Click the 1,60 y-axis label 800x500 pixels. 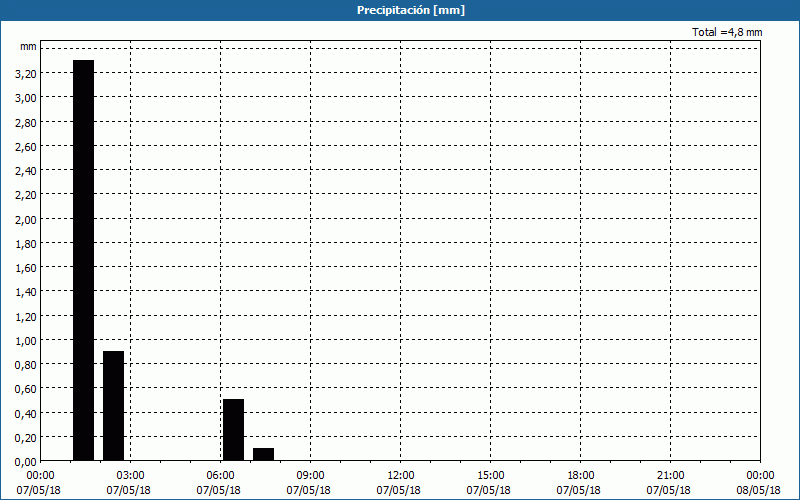26,268
